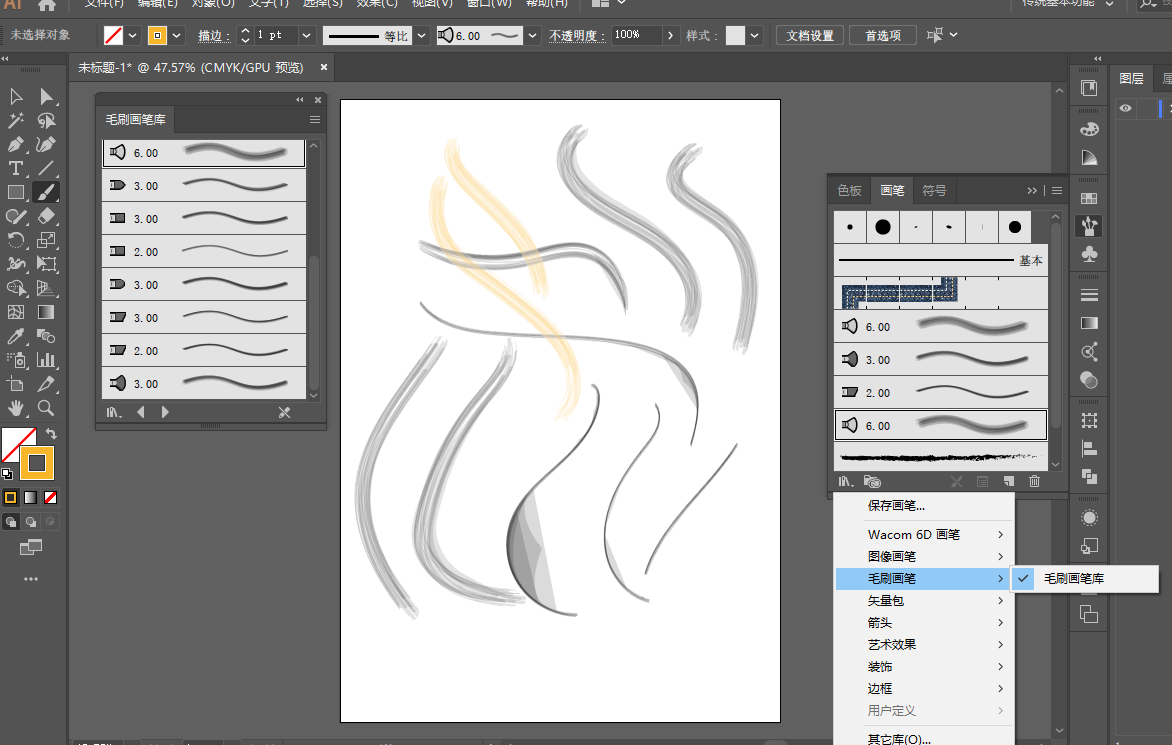This screenshot has height=745, width=1172.
Task: Select the Paintbrush tool in the toolbox
Action: coord(46,192)
